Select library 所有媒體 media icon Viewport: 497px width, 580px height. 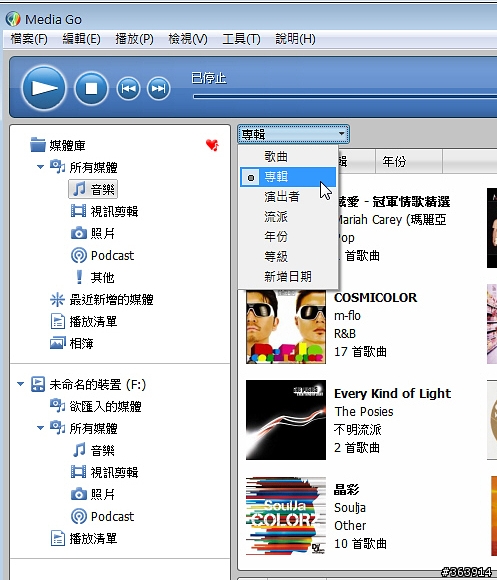click(x=57, y=167)
